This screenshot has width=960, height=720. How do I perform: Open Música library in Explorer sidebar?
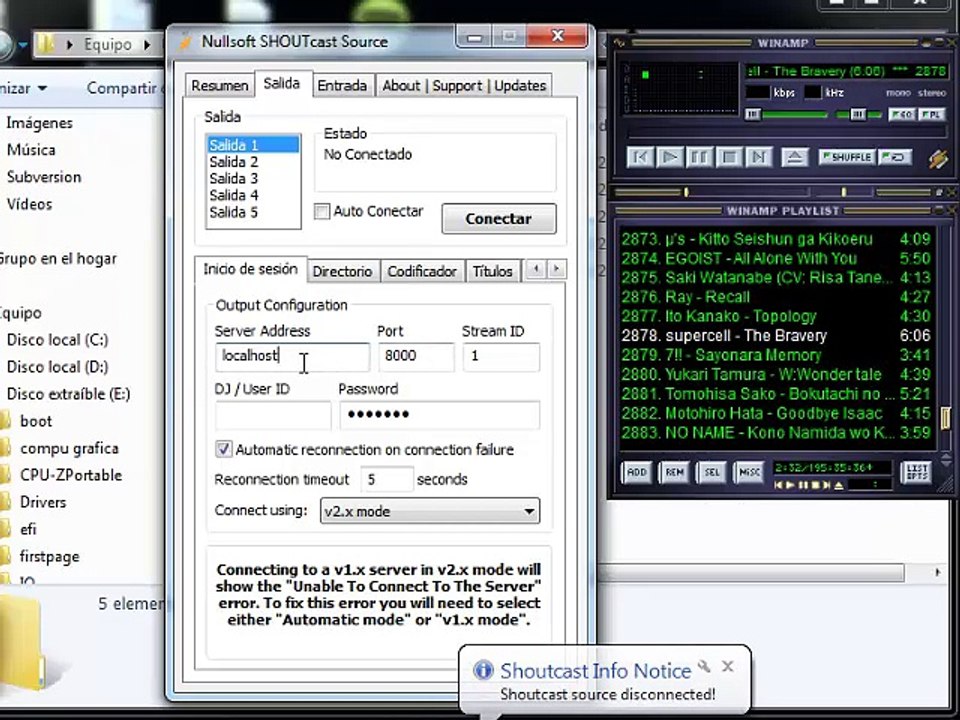point(31,150)
